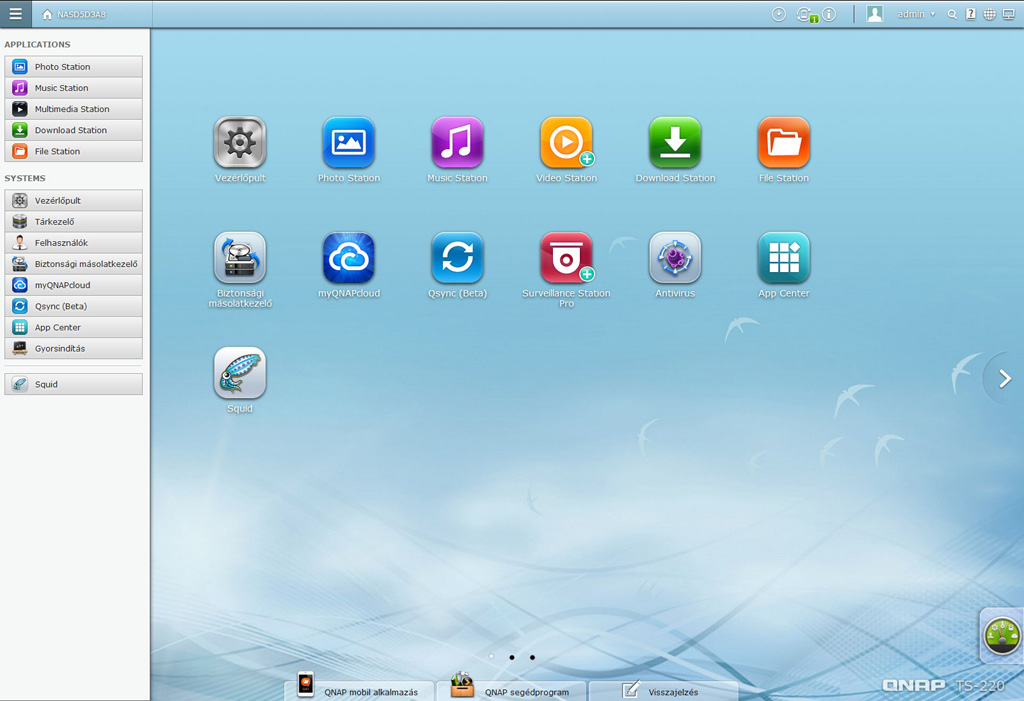Open Biztonsági másolatkezelő desktop icon
1024x701 pixels.
[x=240, y=258]
